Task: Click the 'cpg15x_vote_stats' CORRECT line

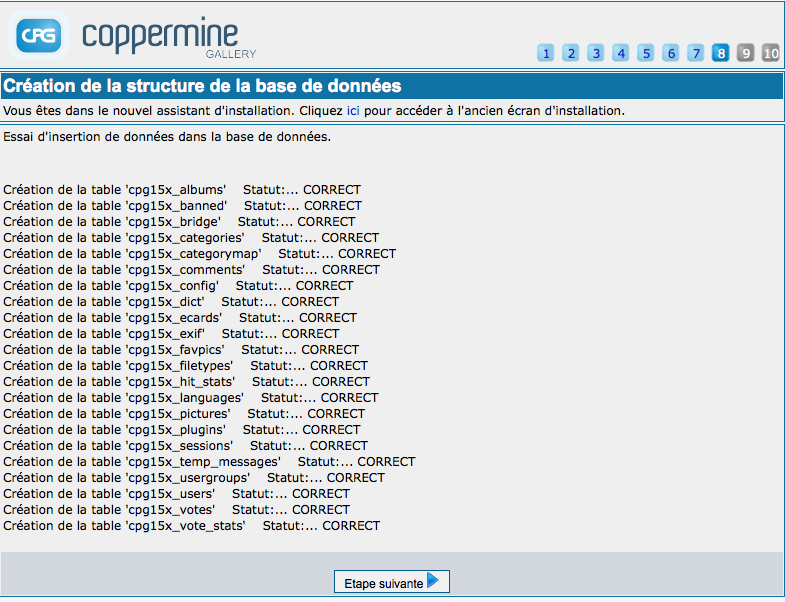Action: click(192, 526)
